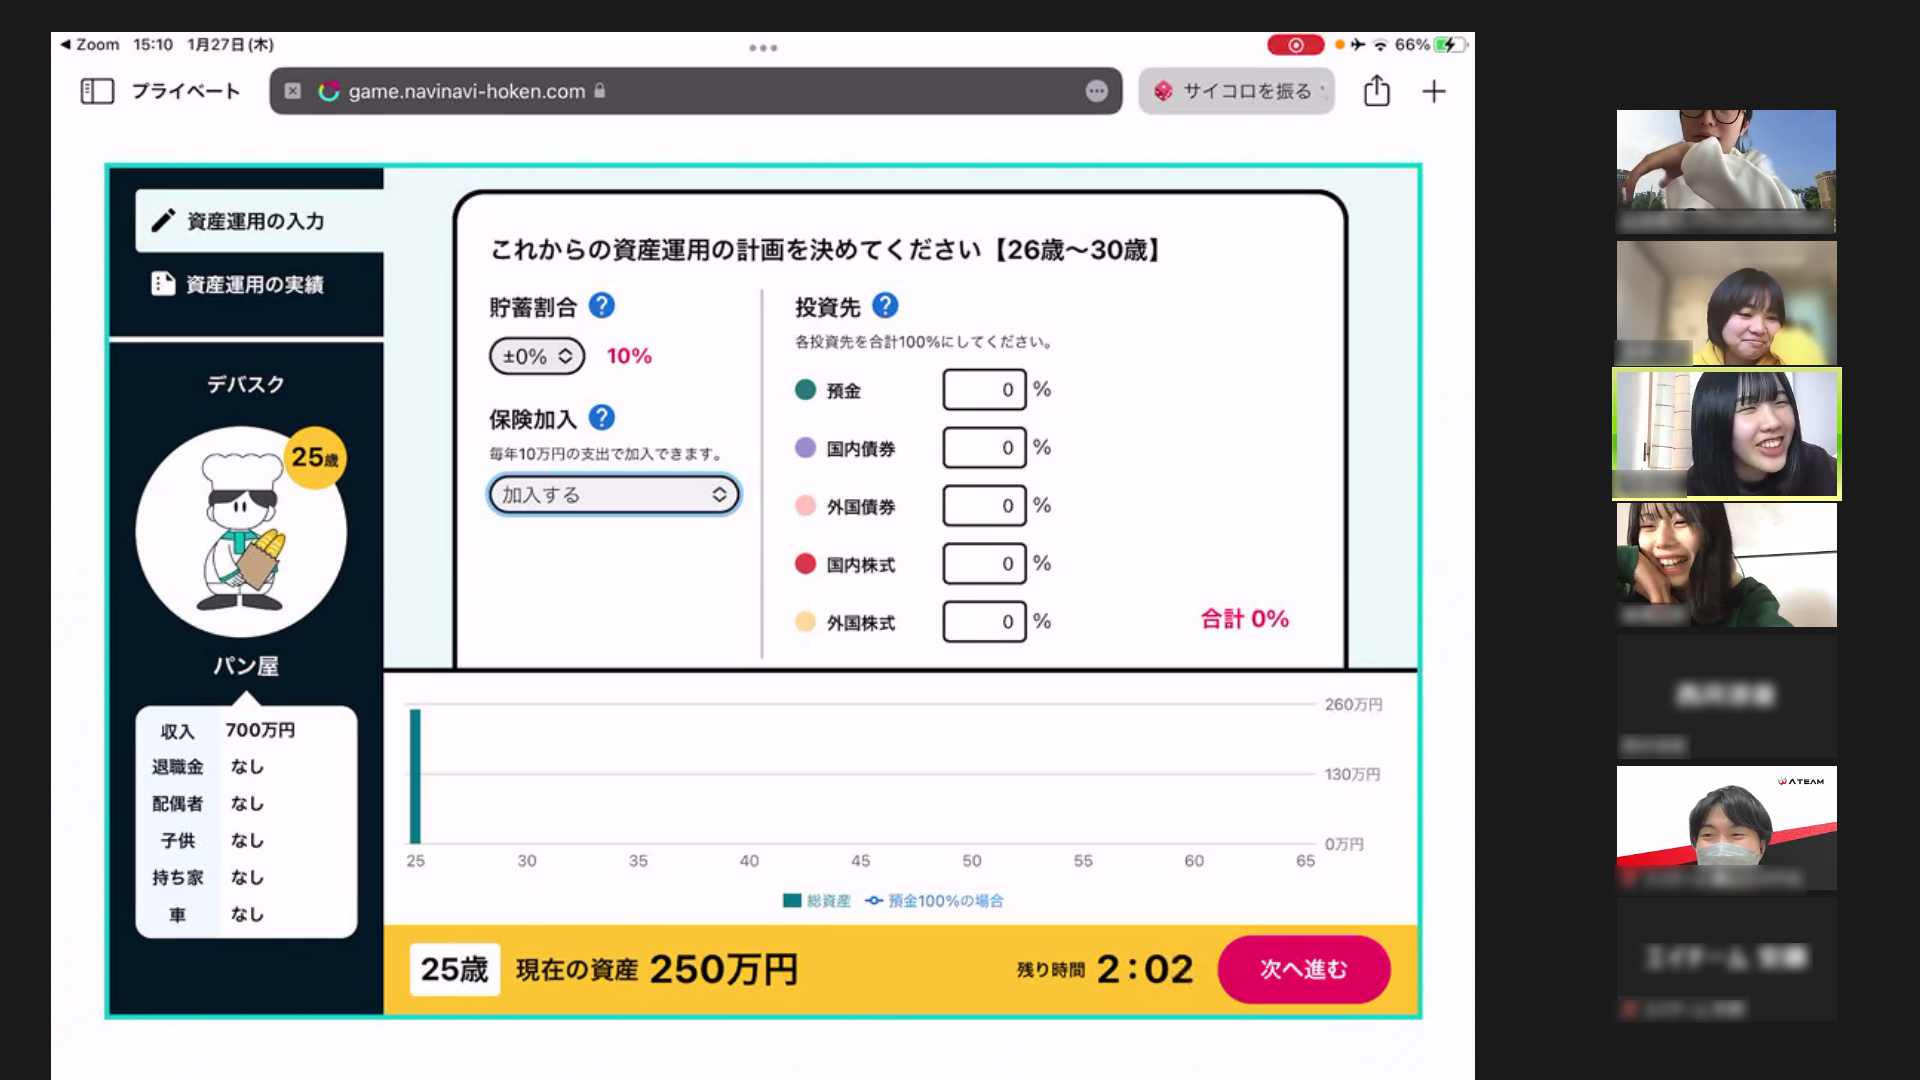Click the help icon next to 投資先
Image resolution: width=1920 pixels, height=1080 pixels.
885,306
